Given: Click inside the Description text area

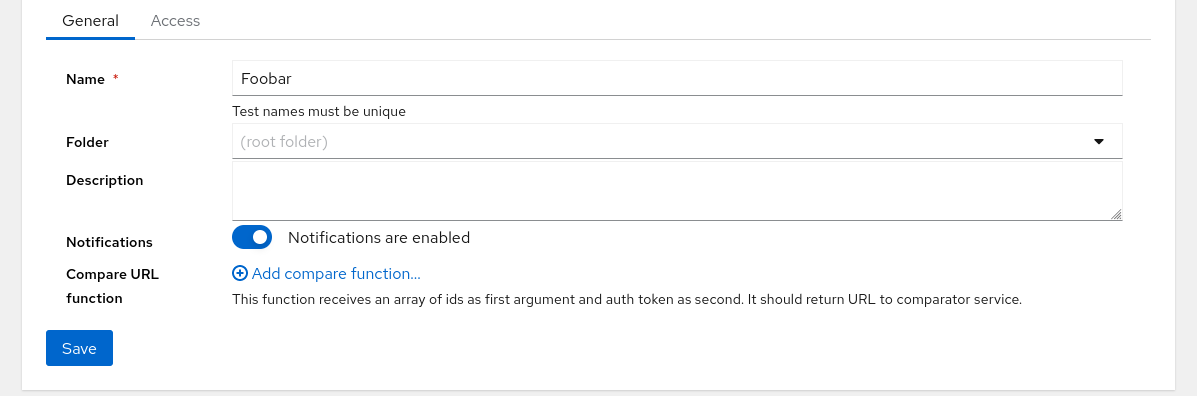Looking at the screenshot, I should [677, 191].
